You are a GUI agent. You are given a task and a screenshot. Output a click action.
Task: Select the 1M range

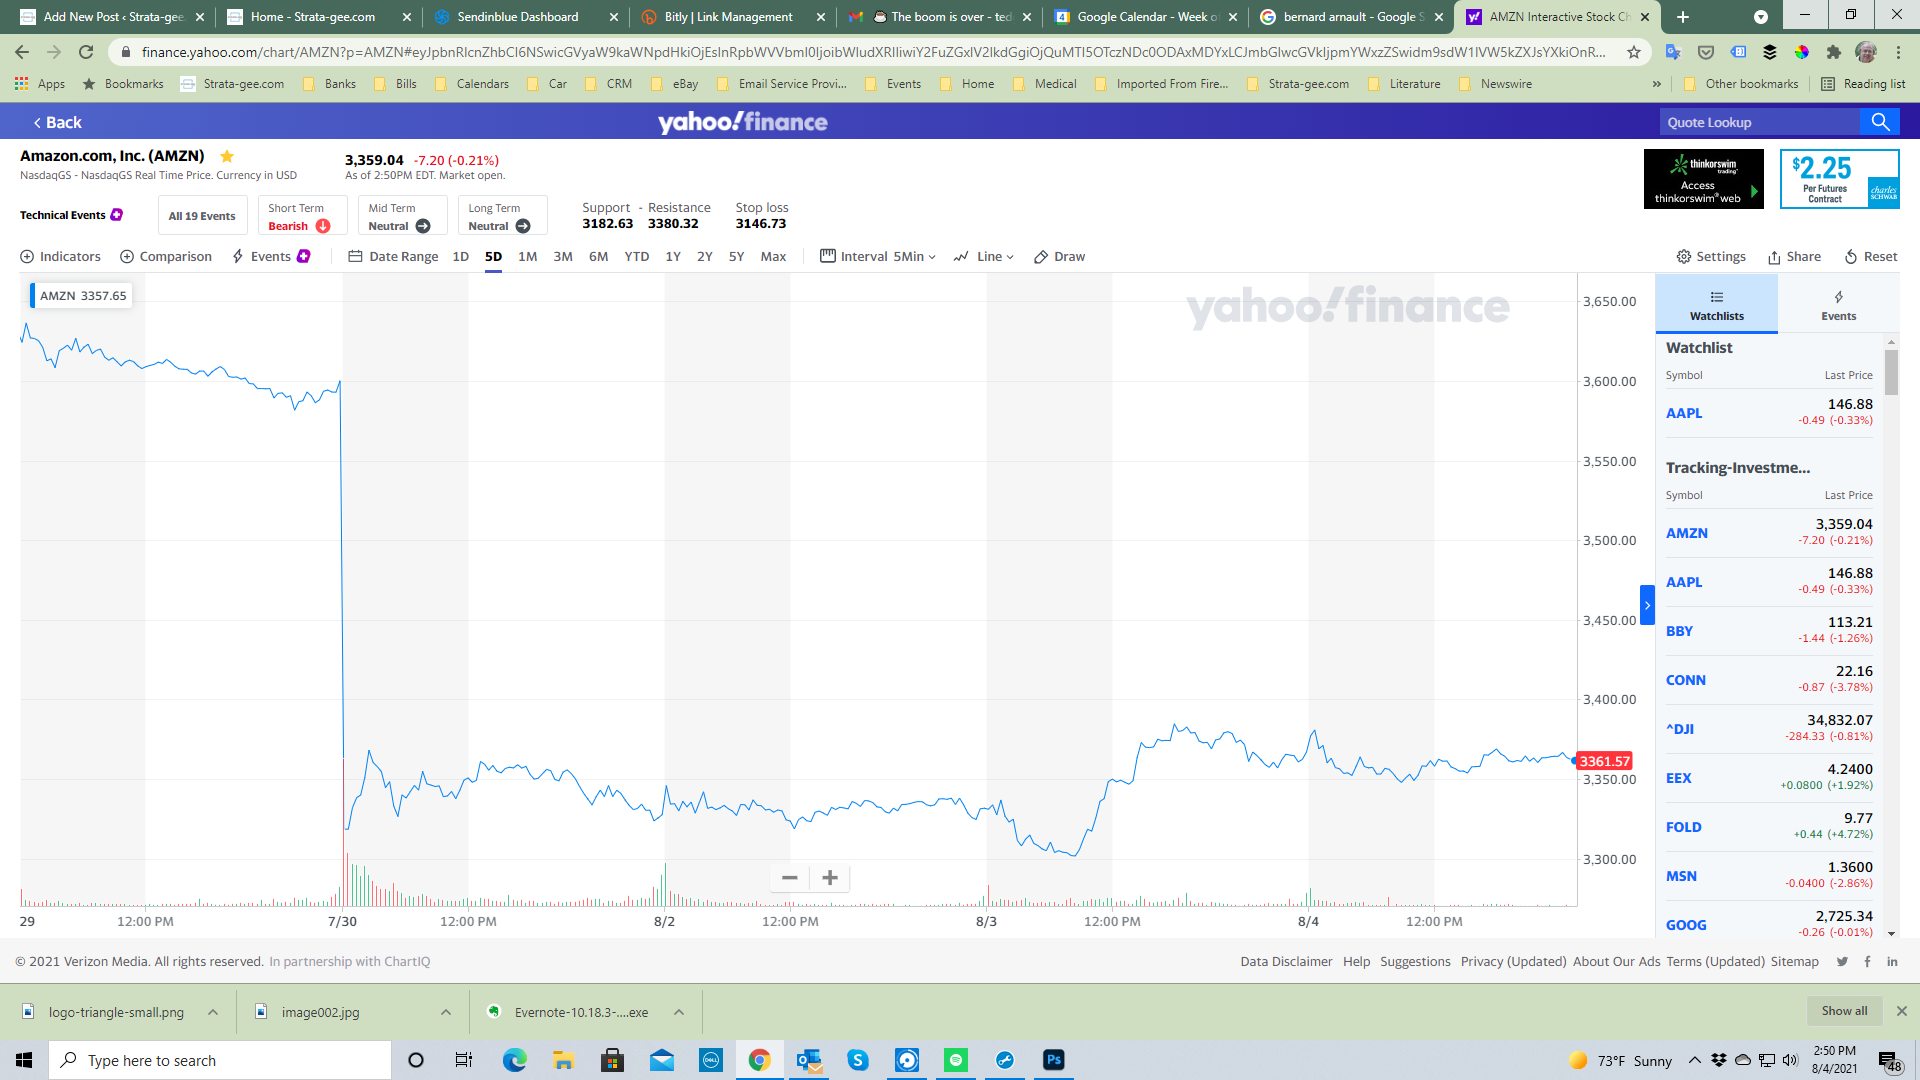(x=528, y=257)
